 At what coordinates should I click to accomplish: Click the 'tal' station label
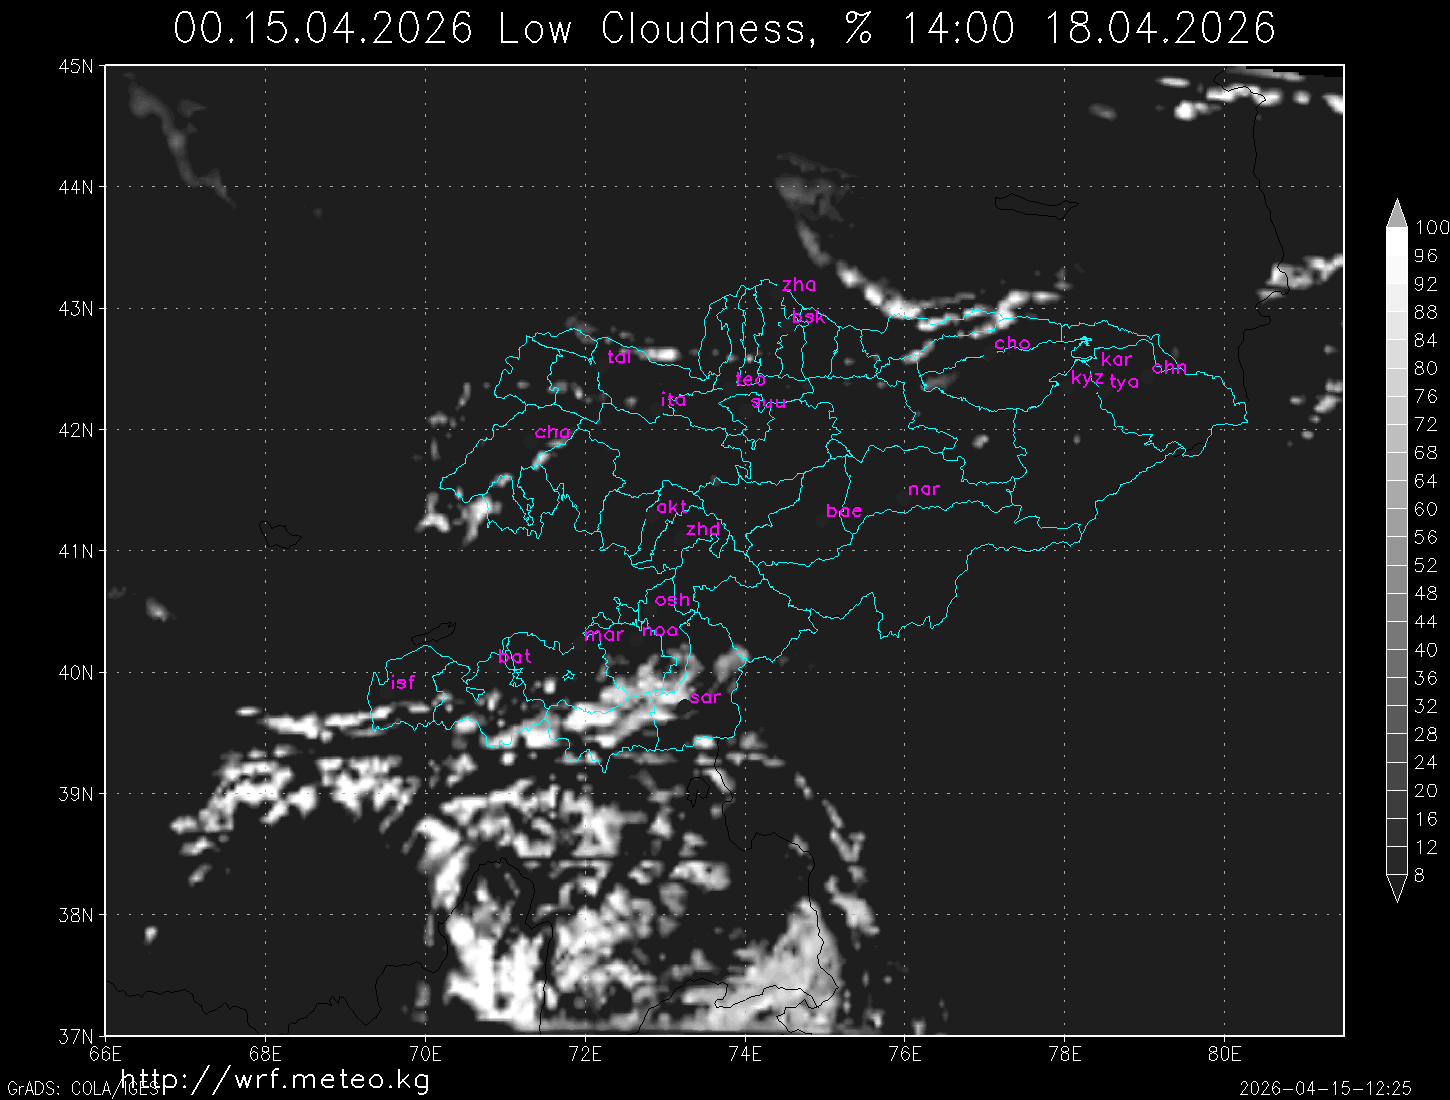[619, 357]
